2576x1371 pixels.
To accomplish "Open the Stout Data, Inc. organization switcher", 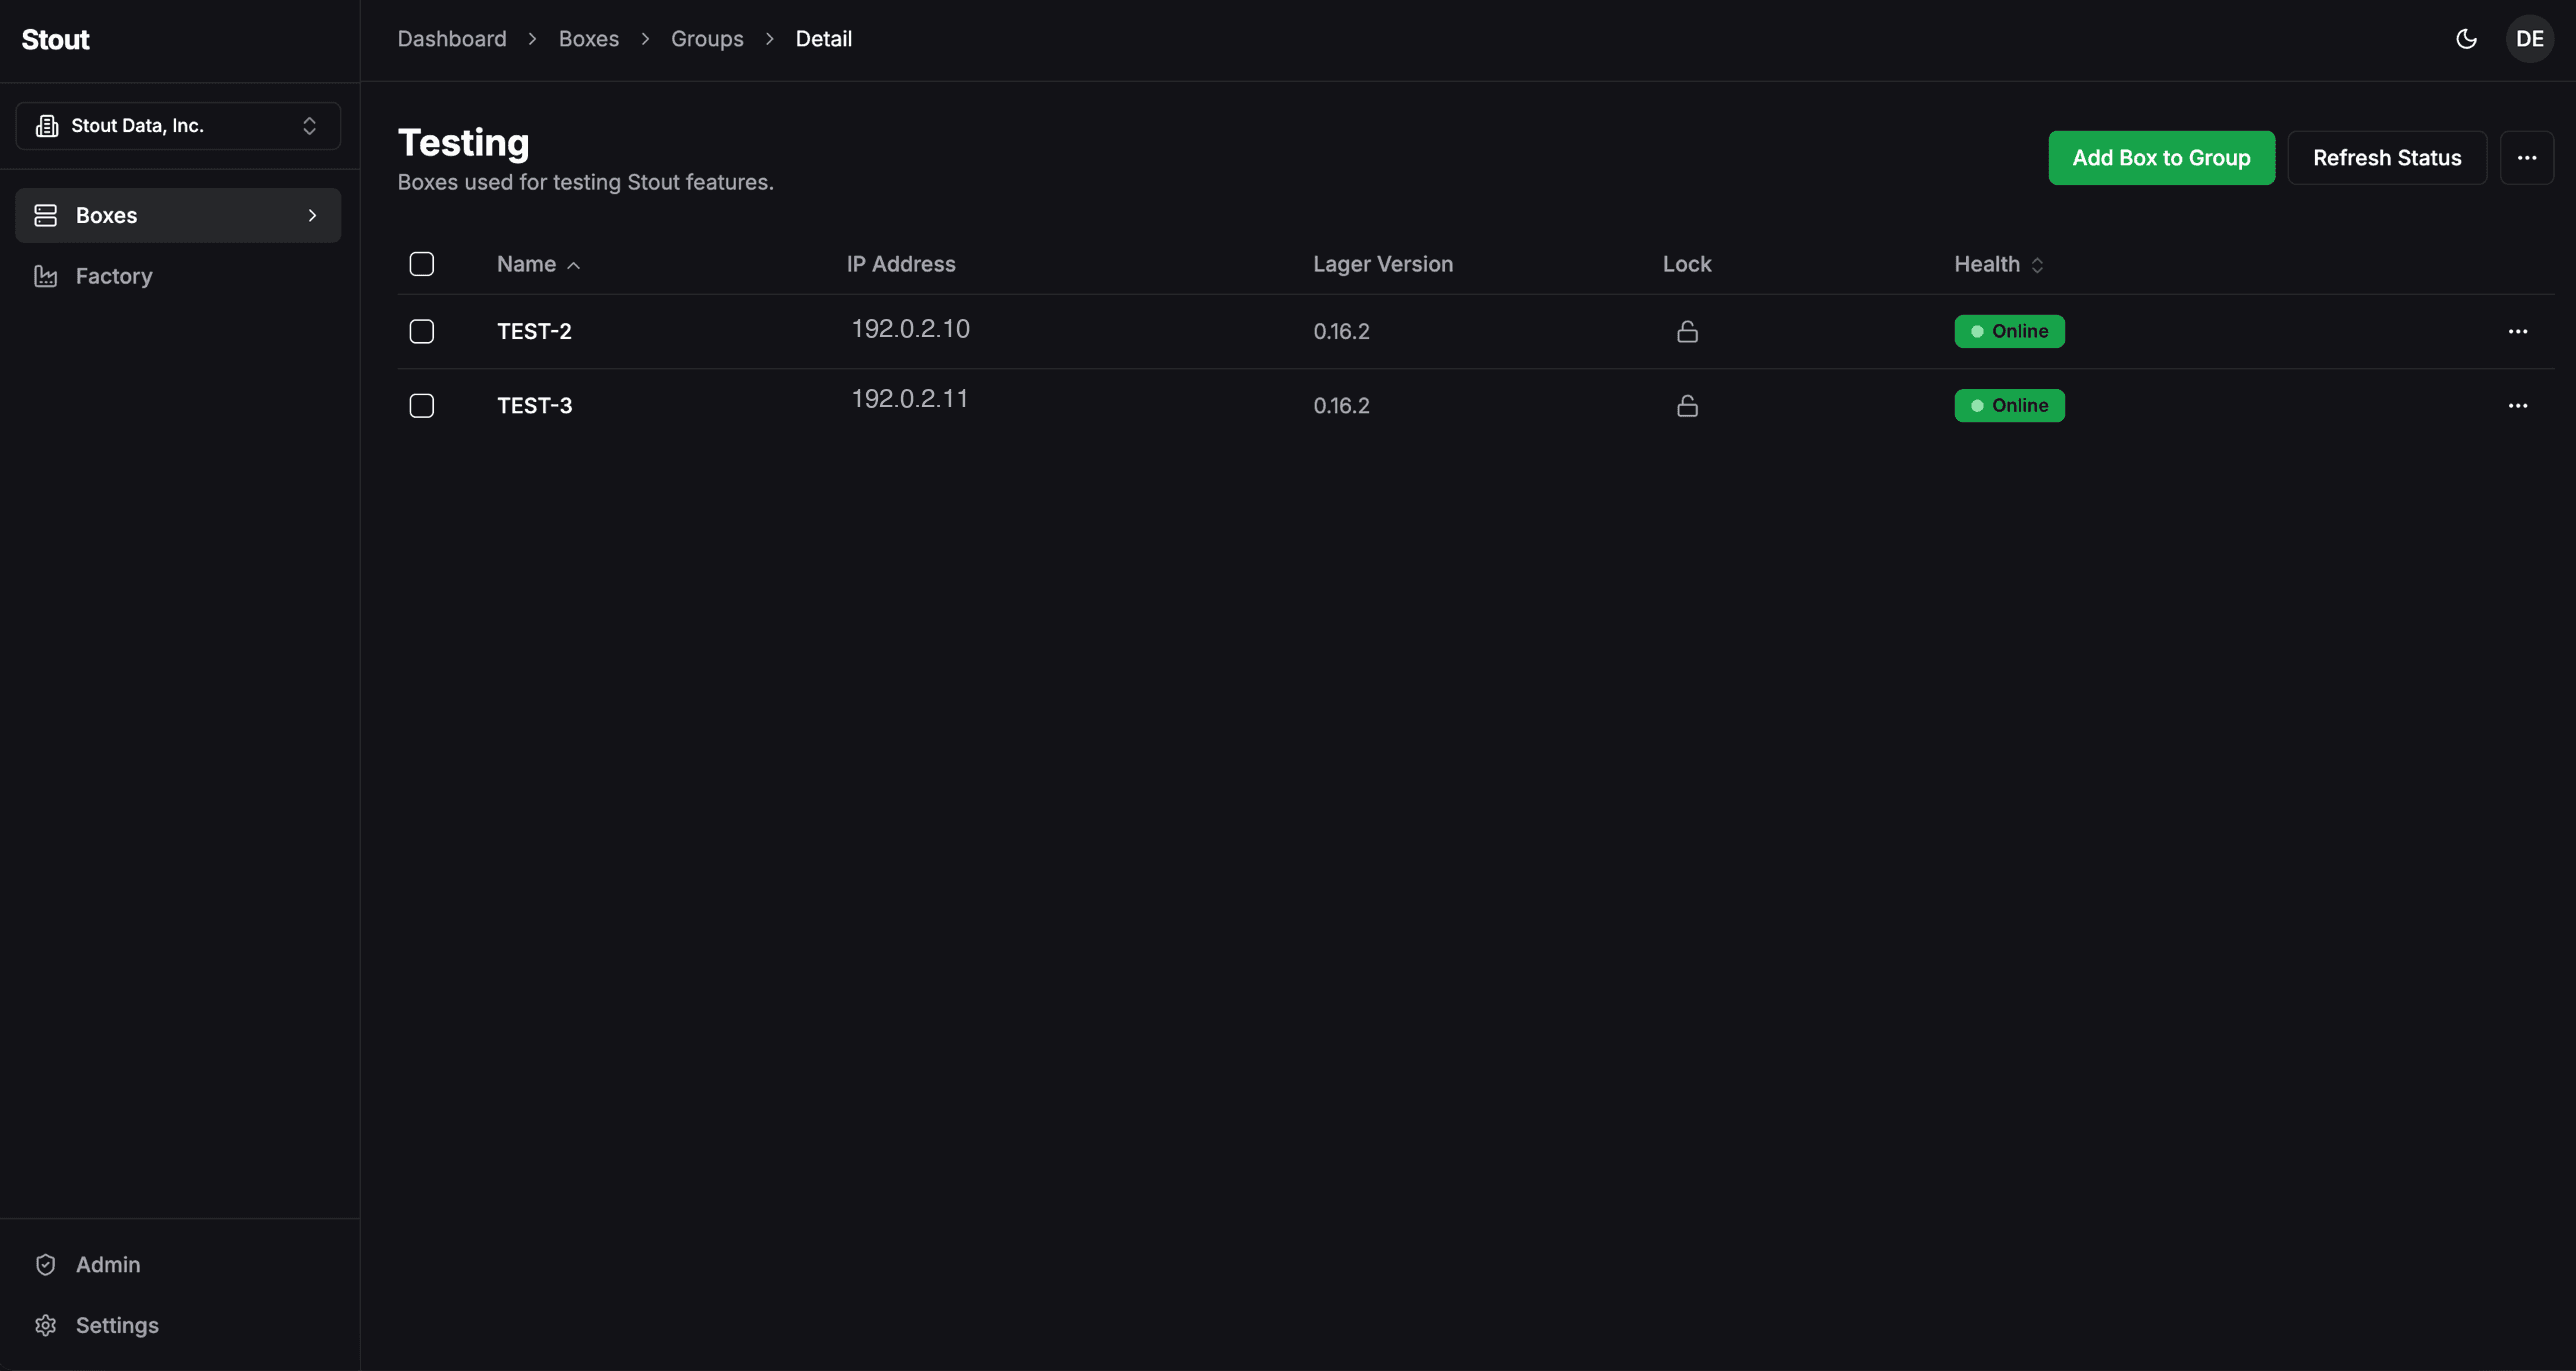I will point(178,126).
